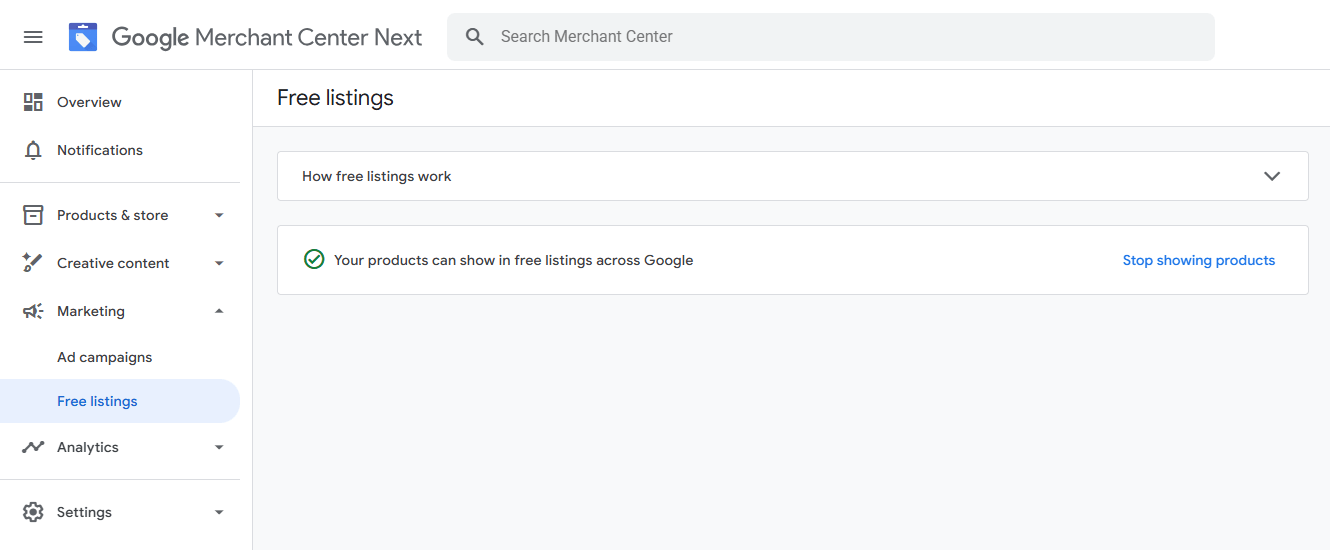Click the products can show in free listings text
This screenshot has width=1330, height=550.
[x=513, y=260]
